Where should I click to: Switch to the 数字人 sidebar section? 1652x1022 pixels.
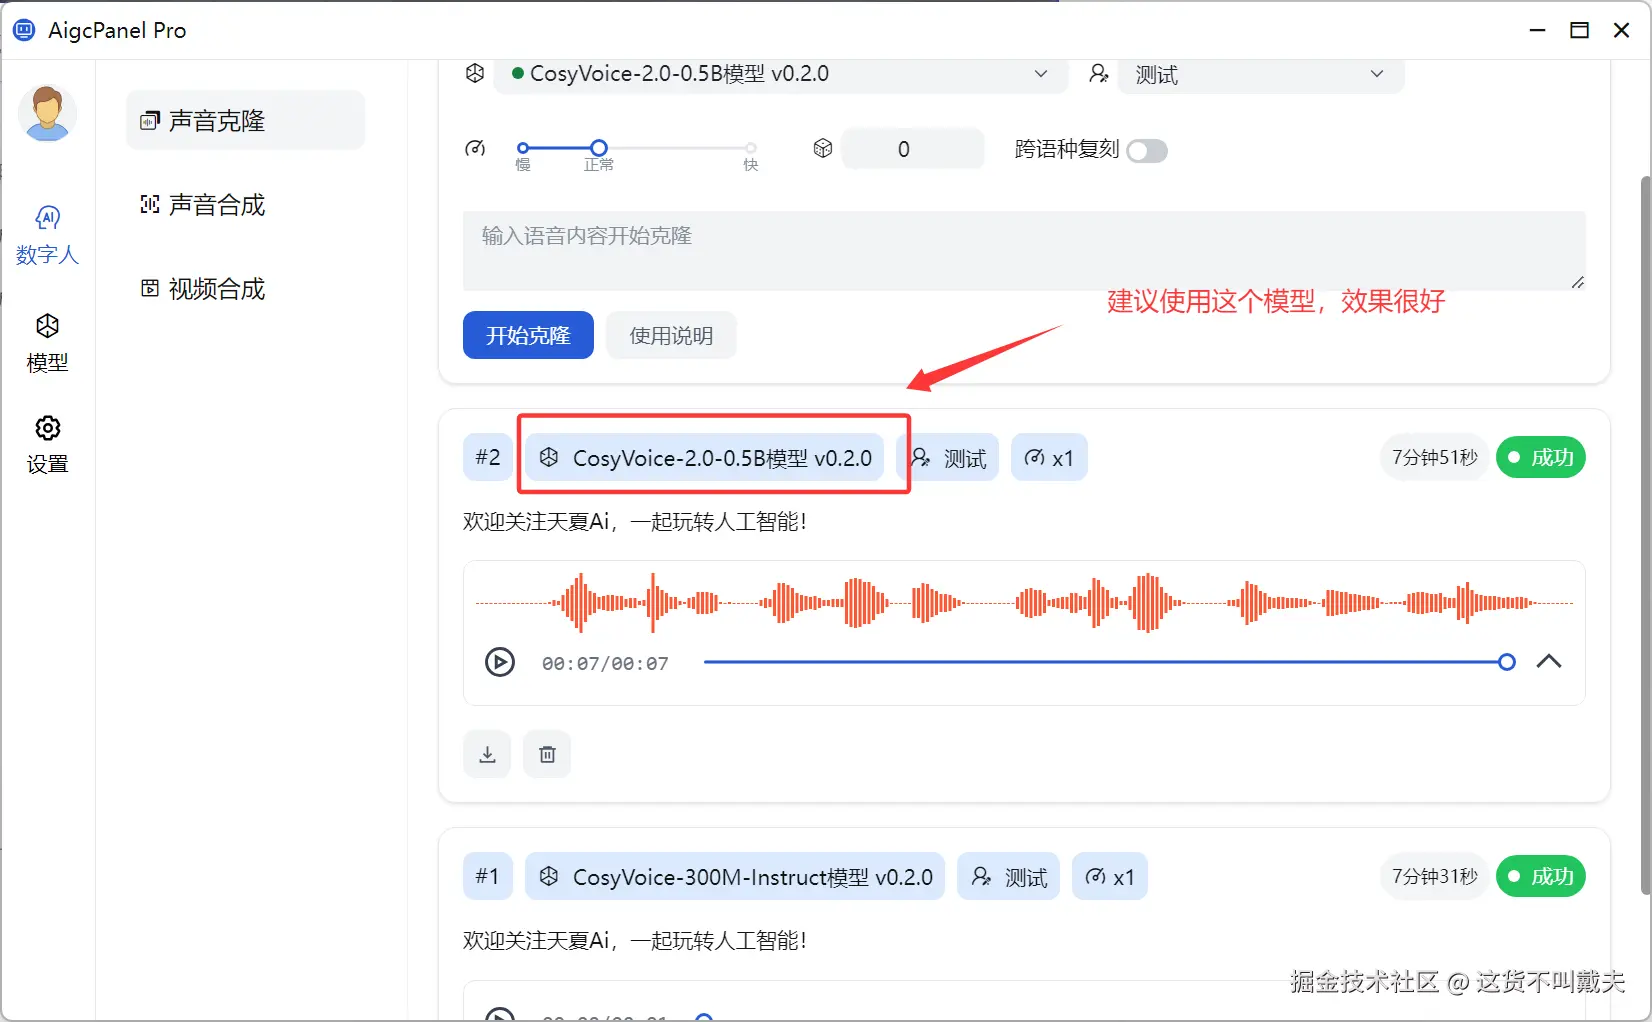coord(47,236)
